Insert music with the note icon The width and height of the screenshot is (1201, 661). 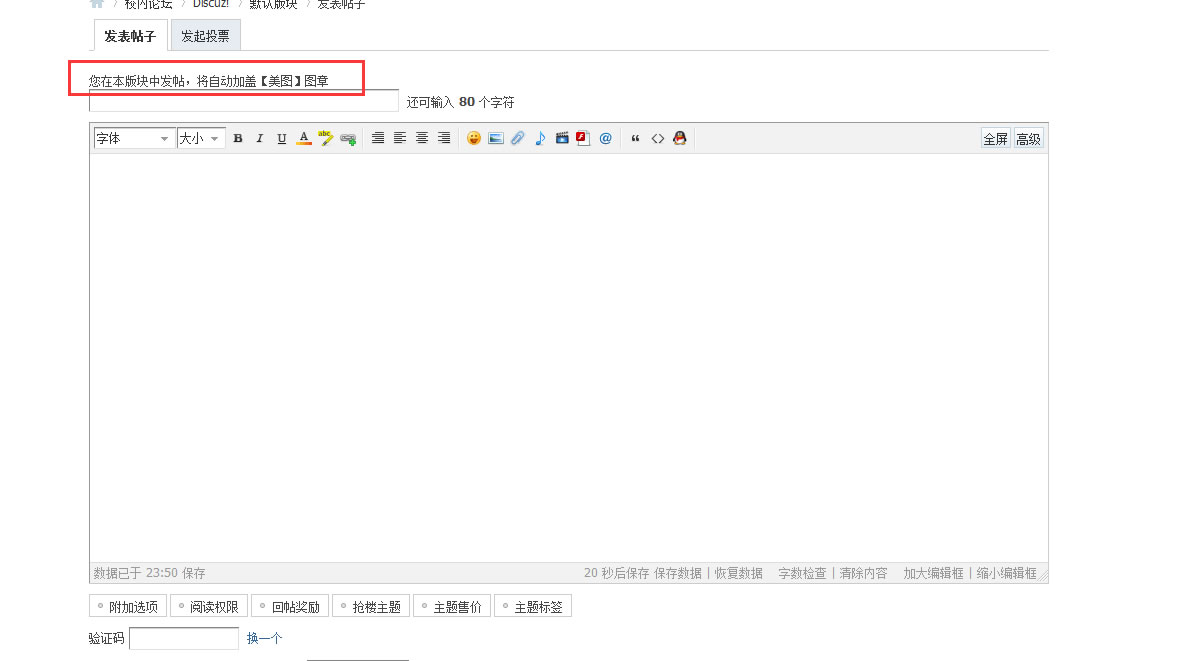540,139
